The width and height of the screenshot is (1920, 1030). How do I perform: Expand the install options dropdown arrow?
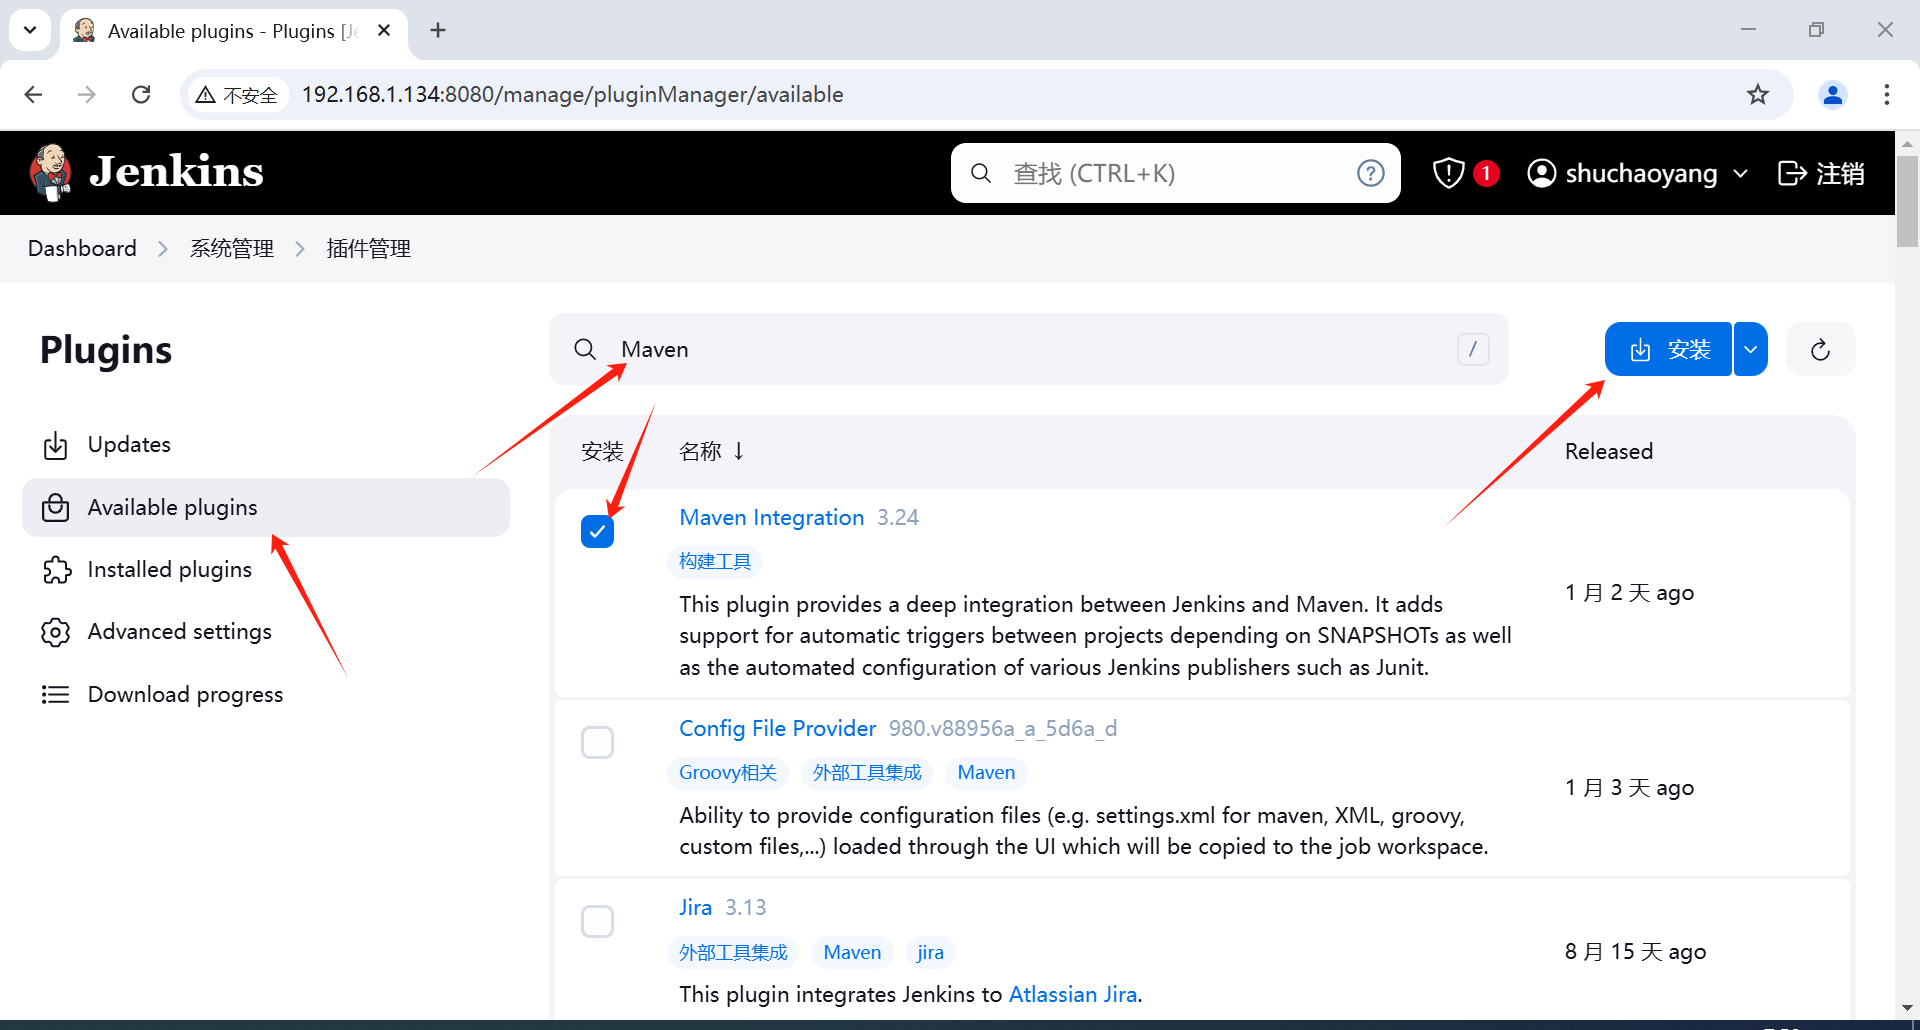coord(1750,349)
